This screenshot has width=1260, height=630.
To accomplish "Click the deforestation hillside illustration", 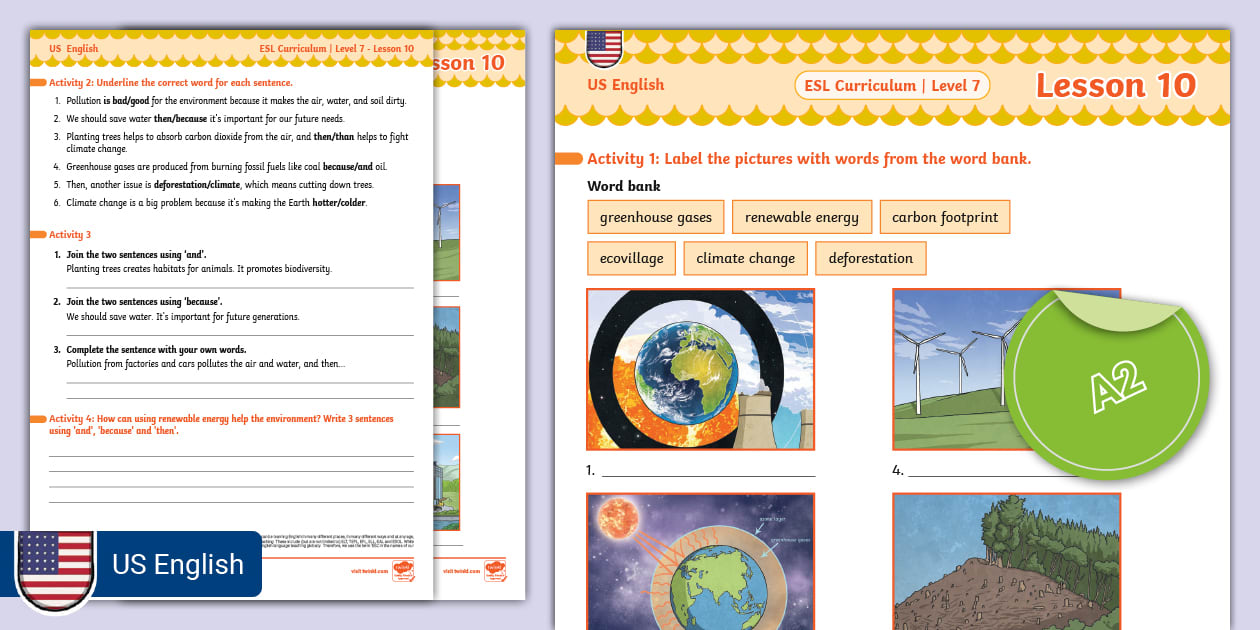I will 1005,563.
